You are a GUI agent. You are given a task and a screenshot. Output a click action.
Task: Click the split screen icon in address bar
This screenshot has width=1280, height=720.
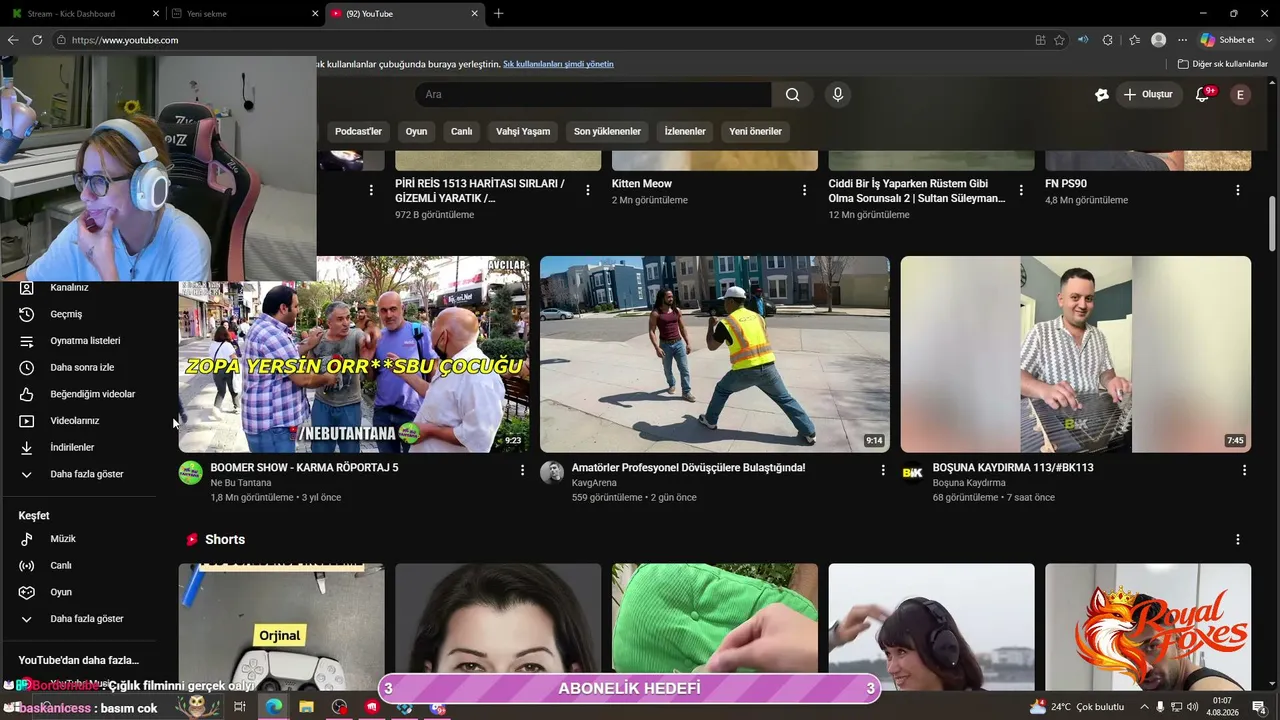[1040, 40]
